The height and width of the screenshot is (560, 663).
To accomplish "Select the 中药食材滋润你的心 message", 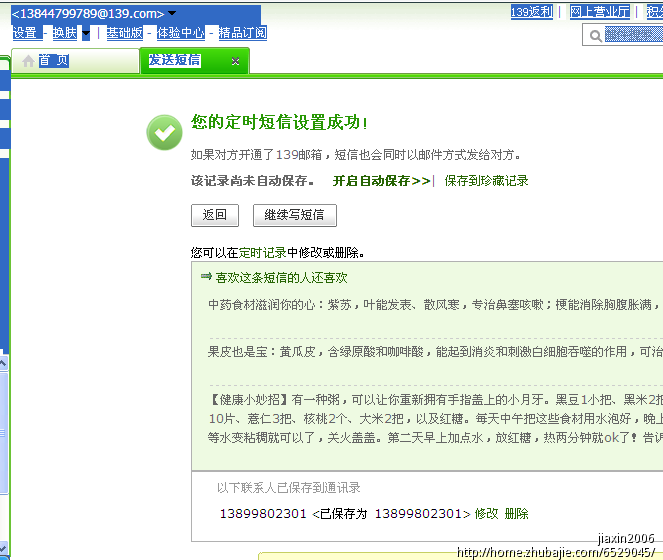I will click(x=436, y=305).
